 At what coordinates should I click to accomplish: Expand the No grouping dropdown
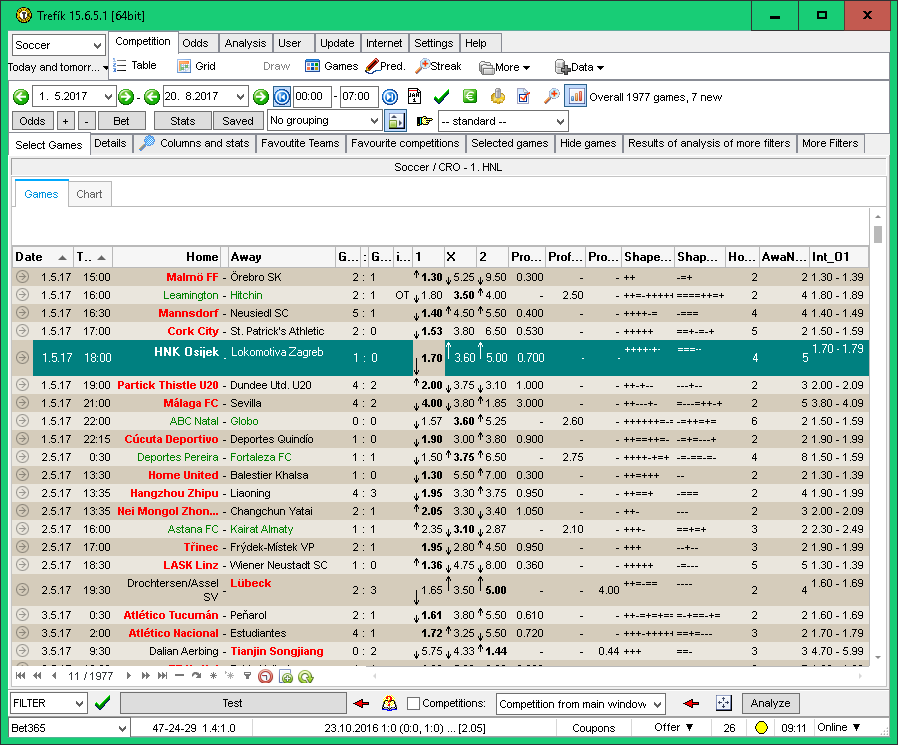click(x=324, y=121)
